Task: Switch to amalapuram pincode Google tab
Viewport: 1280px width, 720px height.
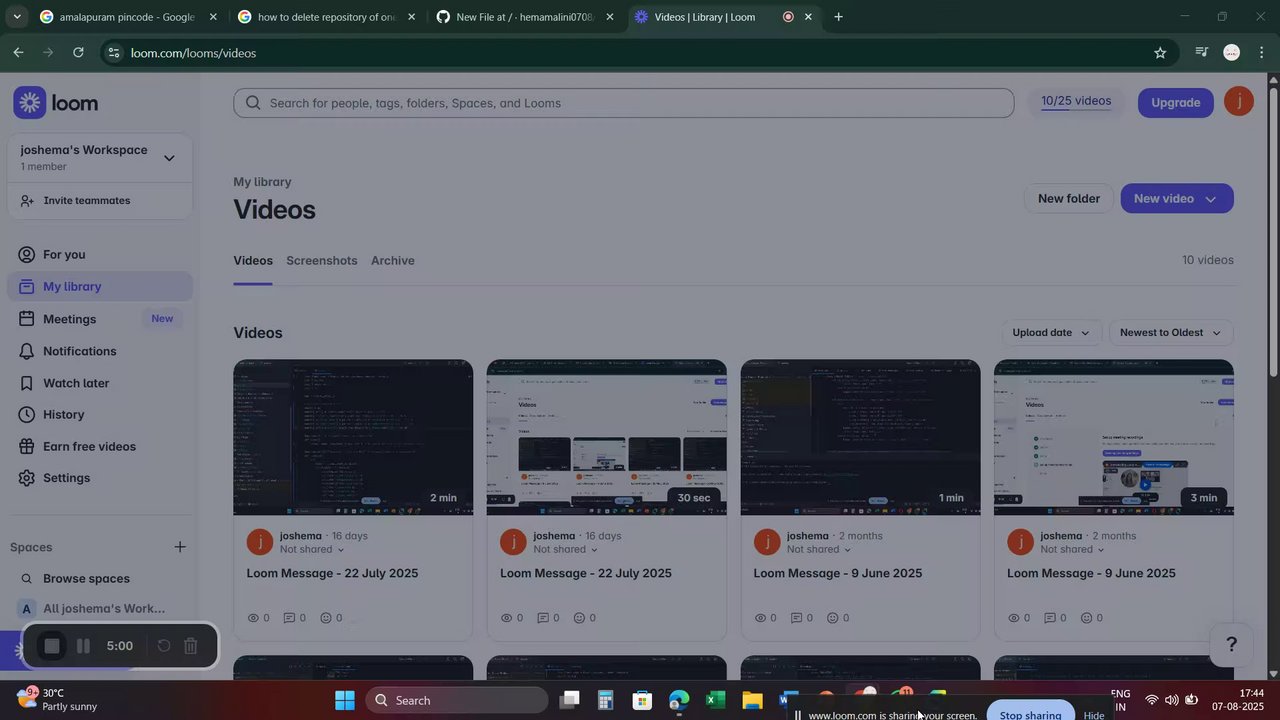Action: click(127, 17)
